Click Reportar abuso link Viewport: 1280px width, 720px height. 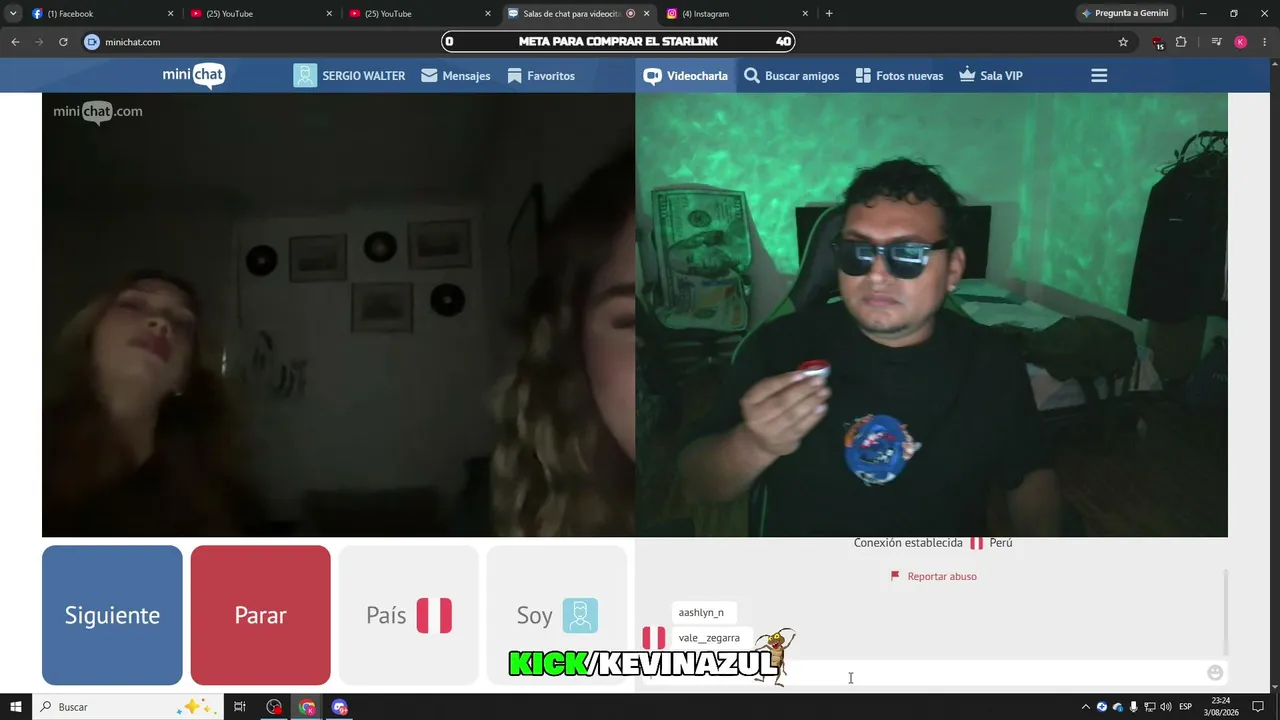[x=934, y=576]
